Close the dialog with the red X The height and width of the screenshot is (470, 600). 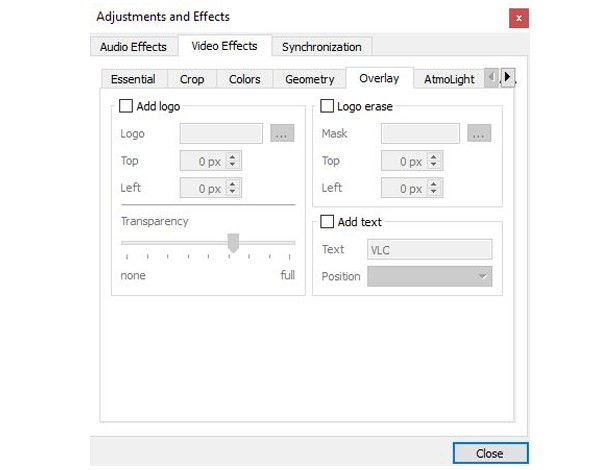(519, 18)
